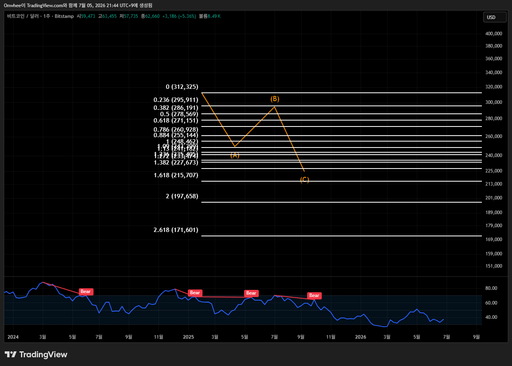Click the 40.00 oscillator scale label
Screen dimensions: 512x366
pyautogui.click(x=491, y=317)
